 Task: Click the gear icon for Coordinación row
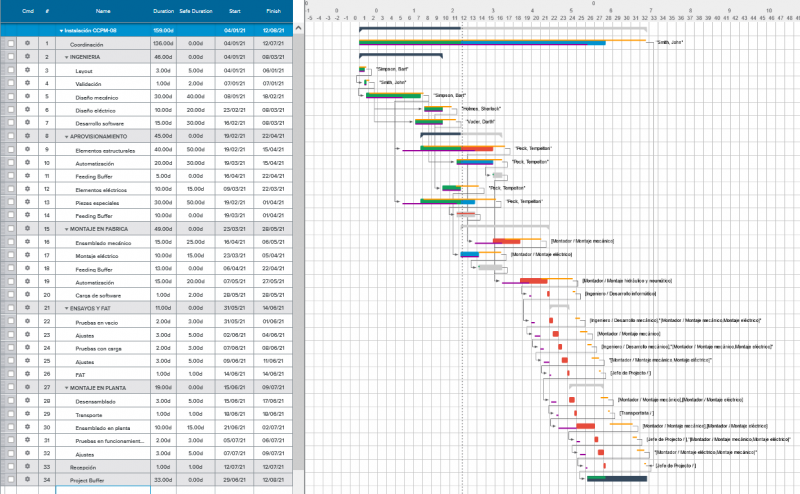[27, 44]
